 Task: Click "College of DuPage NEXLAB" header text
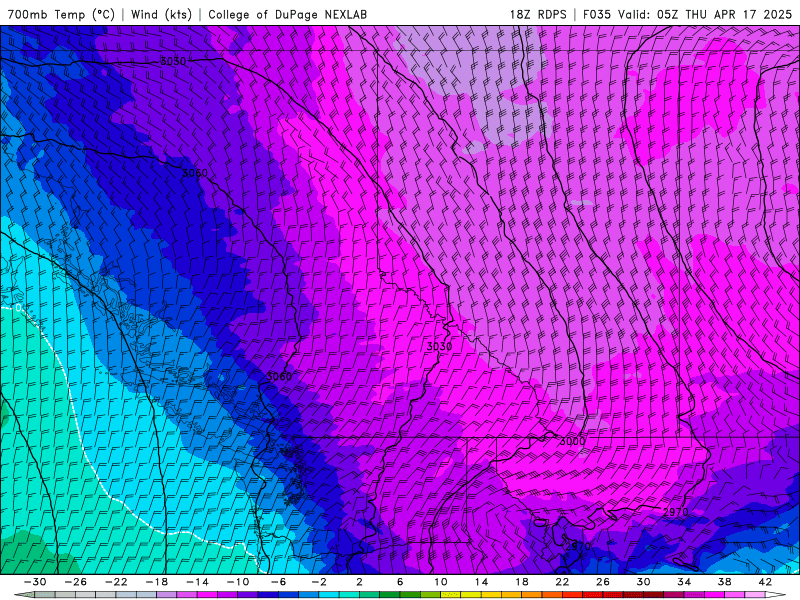tap(287, 14)
